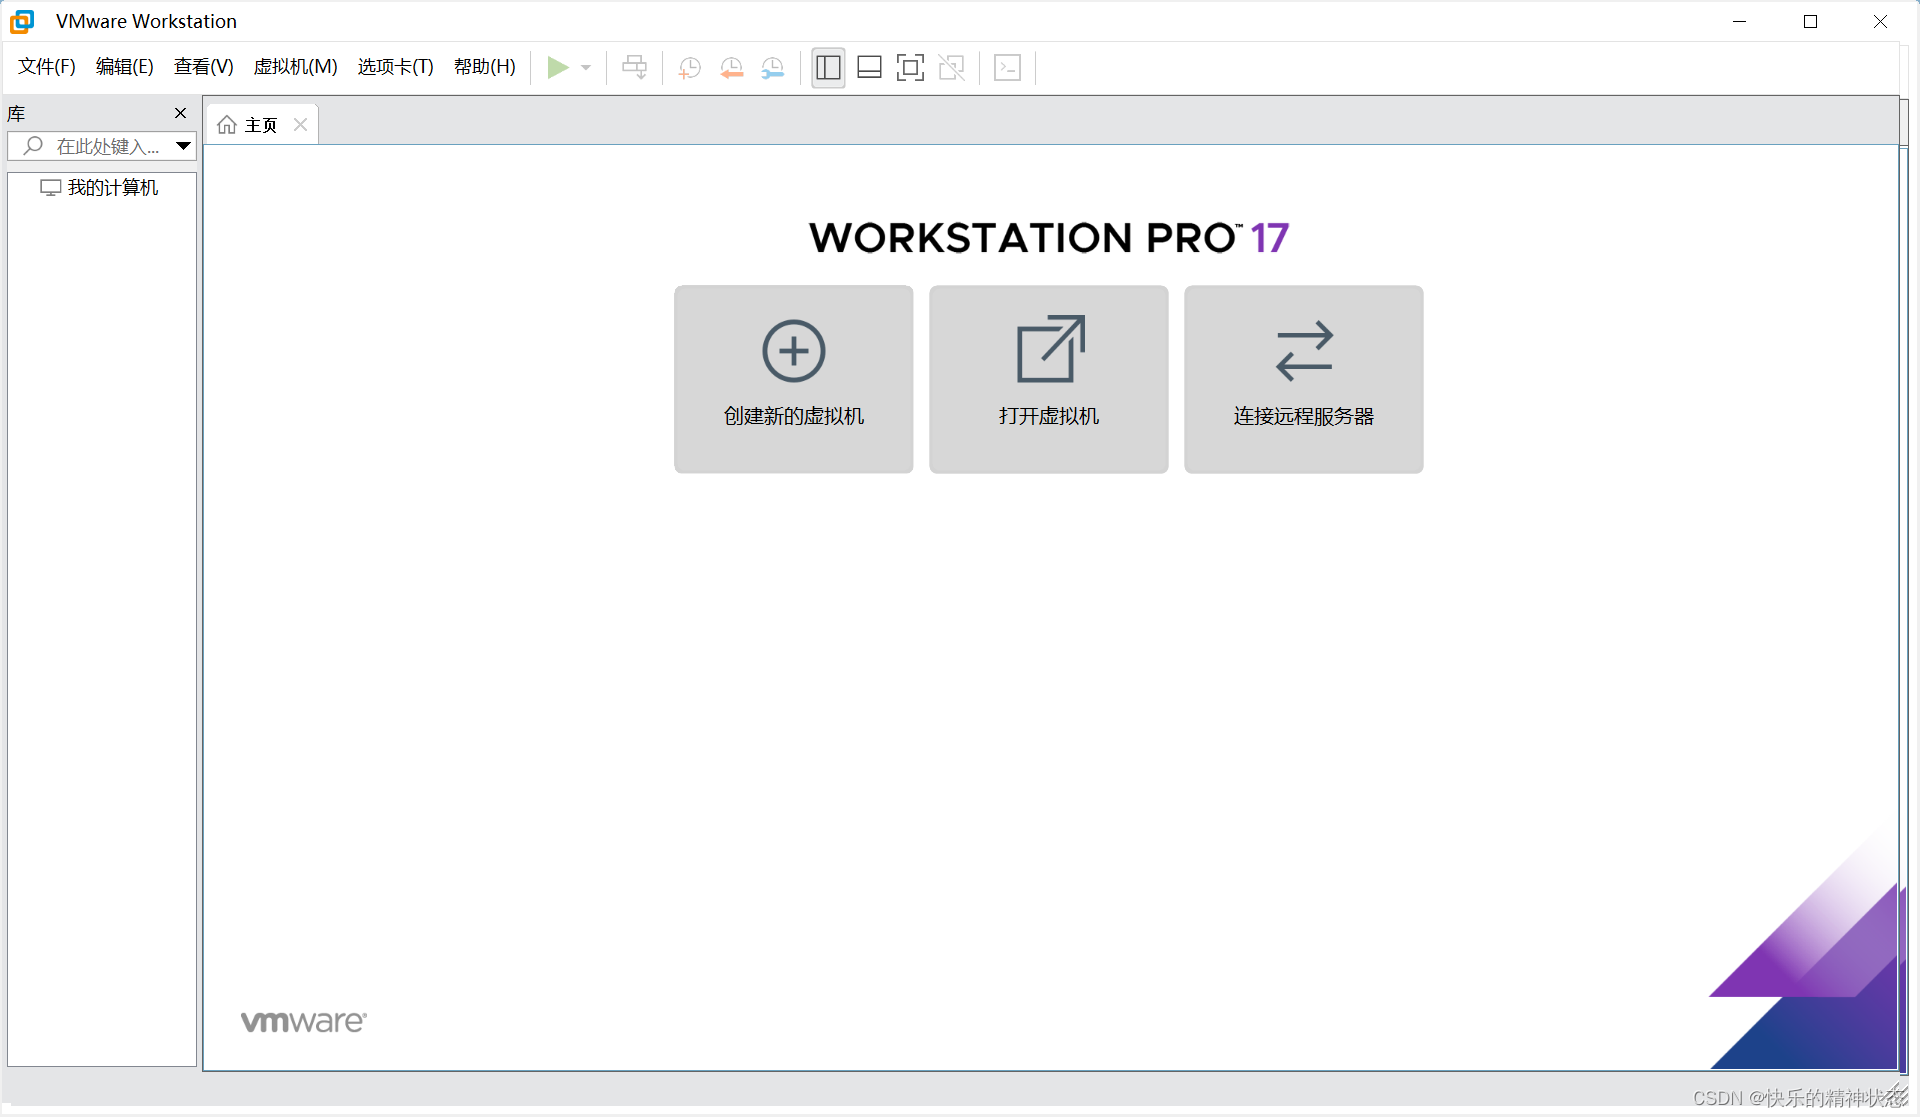Open the 文件(F) menu

(47, 67)
